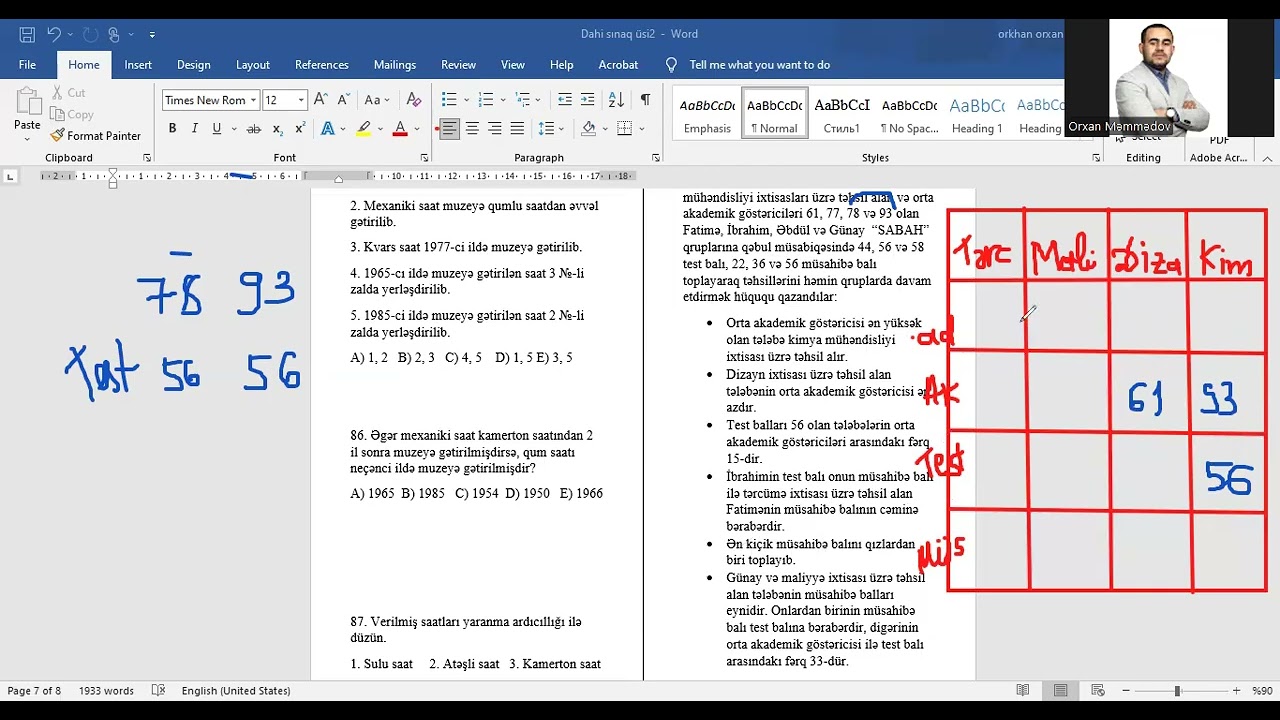Screen dimensions: 1280x720
Task: Apply the Emphasis style
Action: pos(707,114)
